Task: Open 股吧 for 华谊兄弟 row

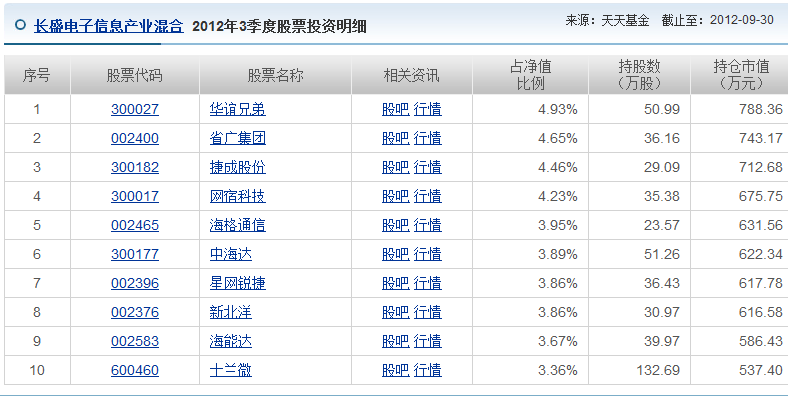Action: coord(396,109)
